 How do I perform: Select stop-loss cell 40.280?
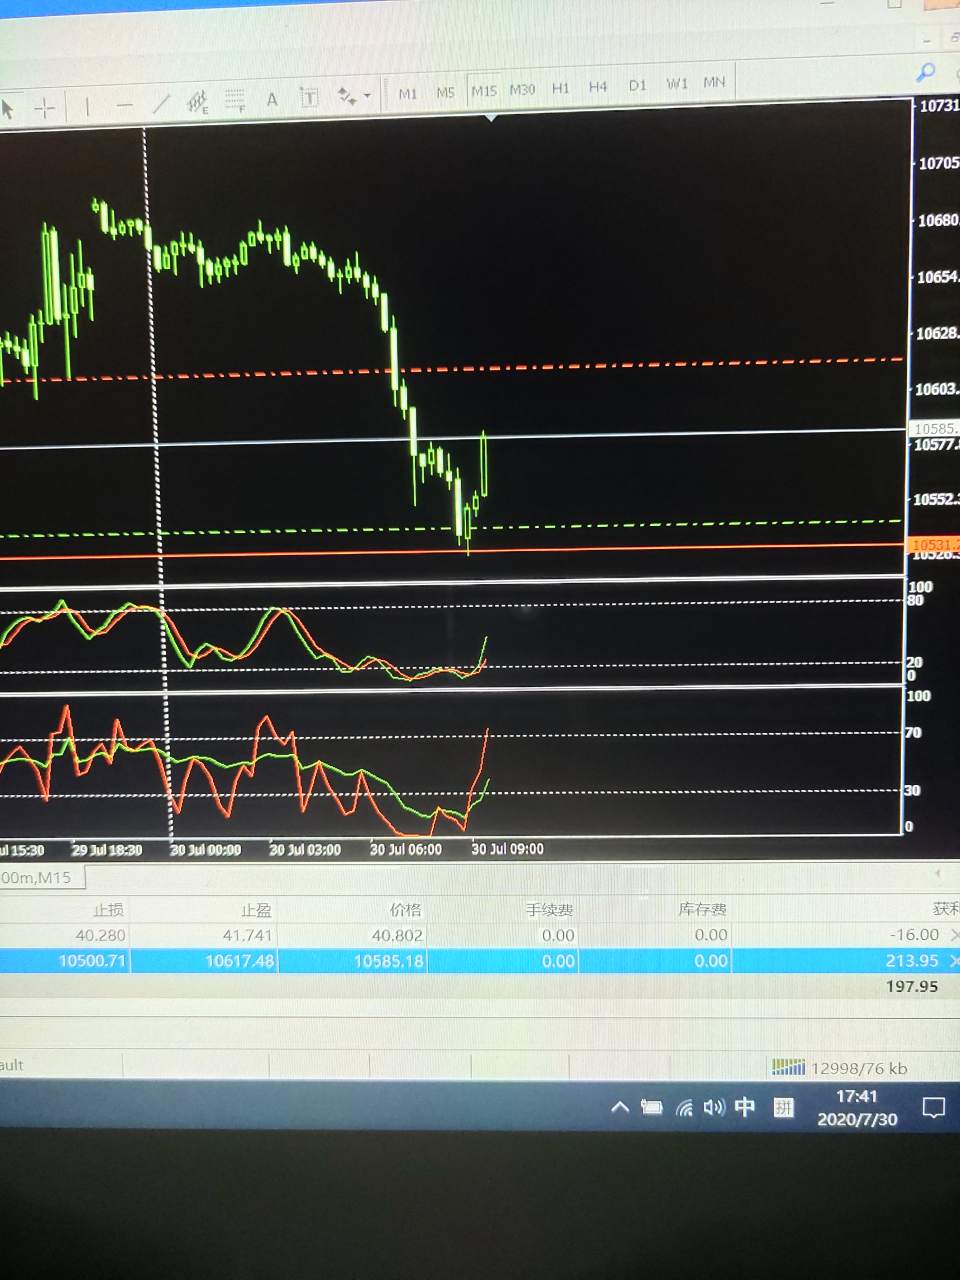click(100, 935)
